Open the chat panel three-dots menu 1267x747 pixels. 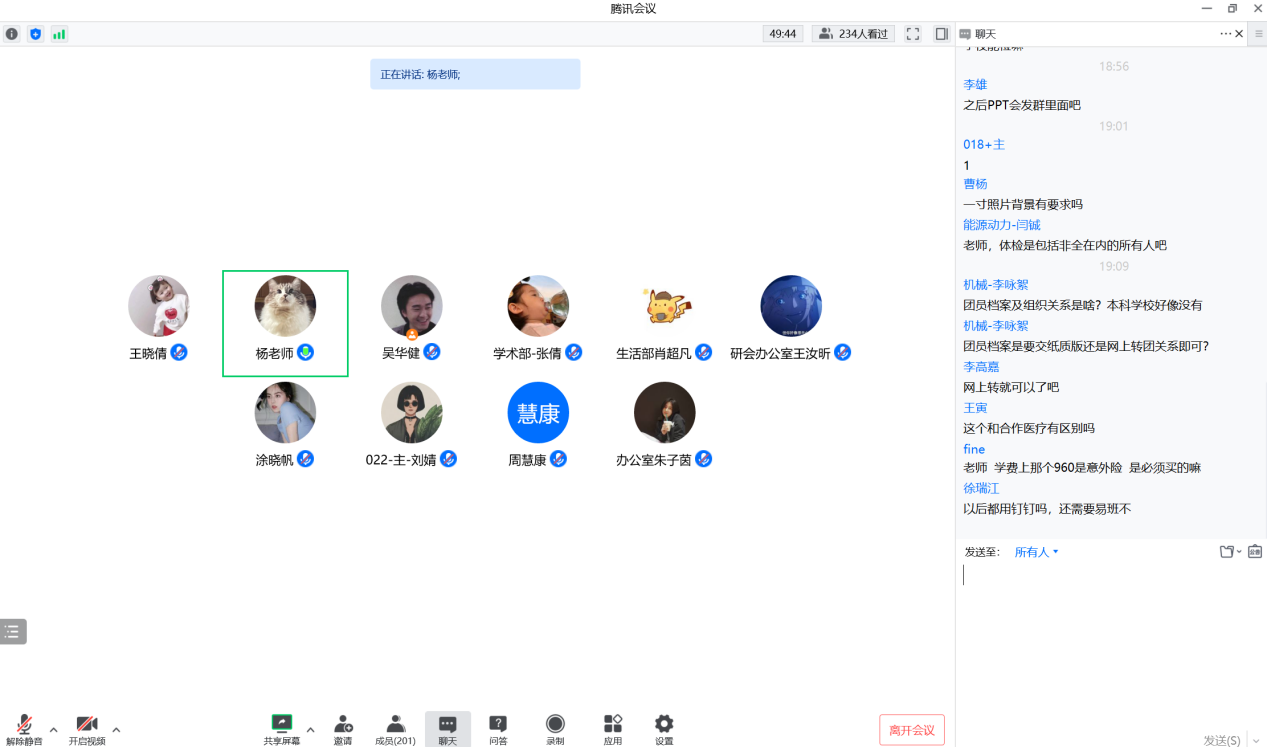tap(1225, 34)
